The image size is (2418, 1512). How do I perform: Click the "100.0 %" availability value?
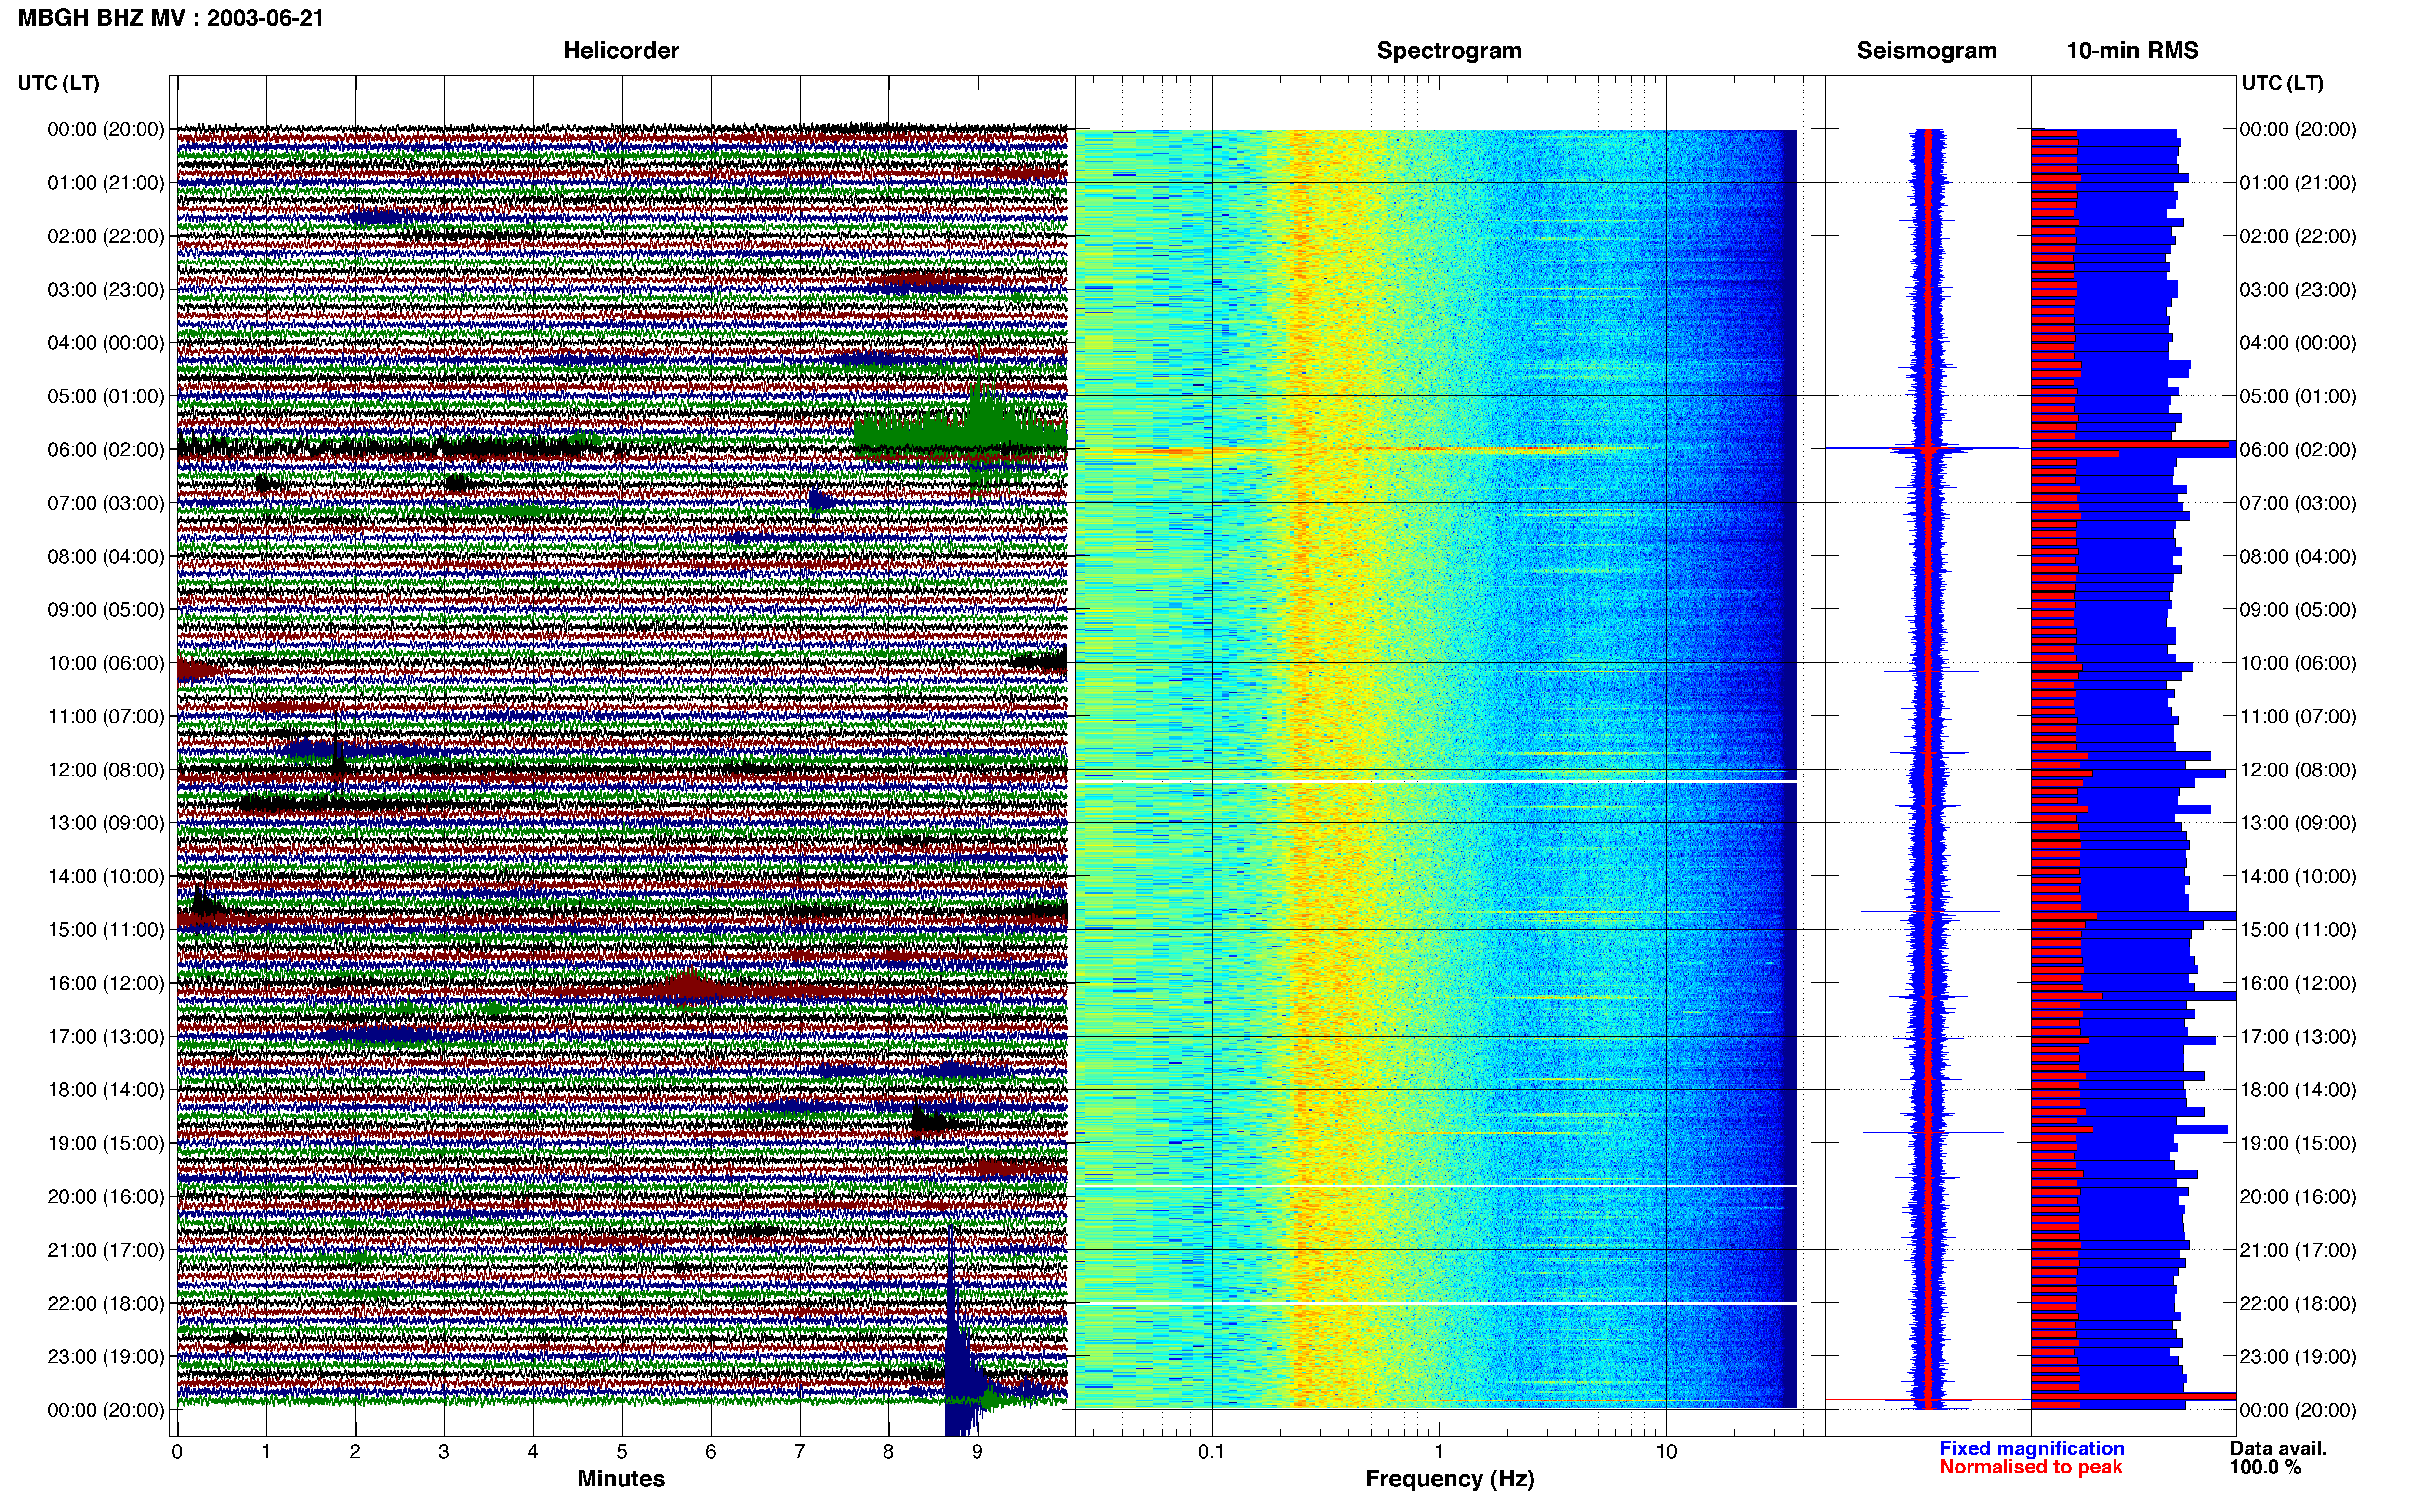pyautogui.click(x=2265, y=1467)
